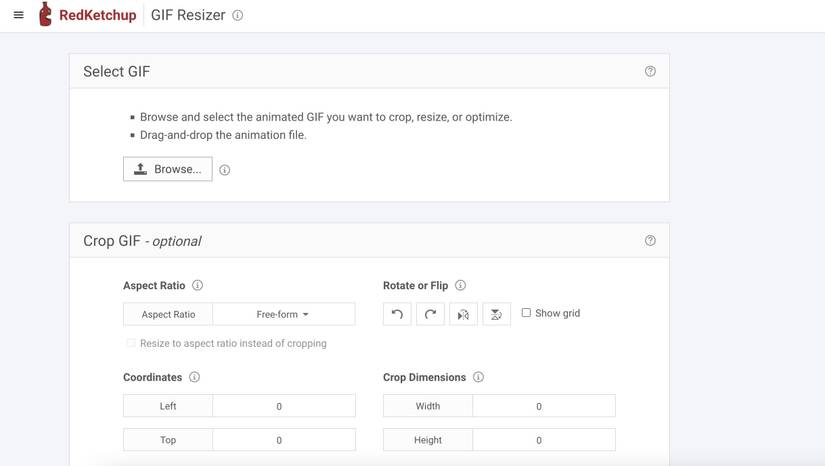The height and width of the screenshot is (466, 825).
Task: Show info for Rotate or Flip
Action: click(461, 286)
